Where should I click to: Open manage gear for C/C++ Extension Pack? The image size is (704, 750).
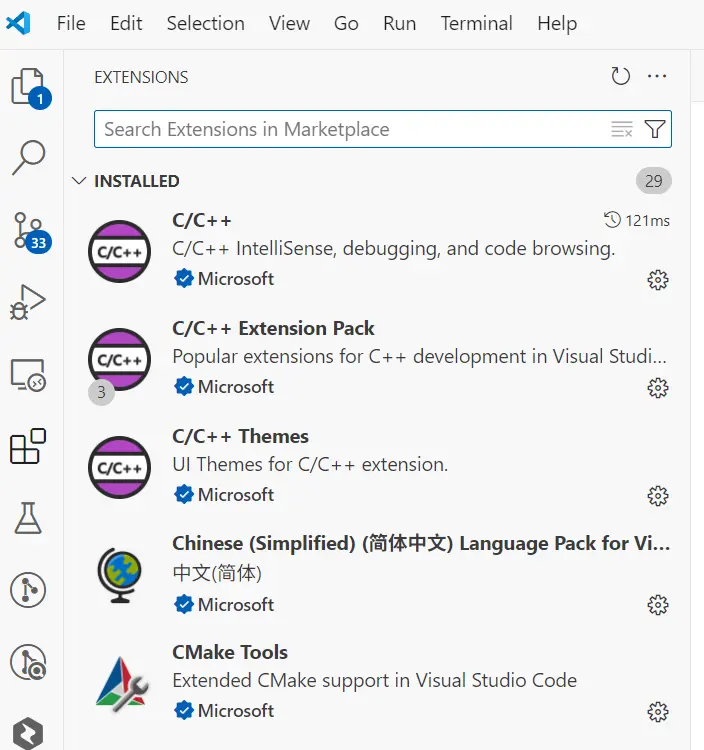click(658, 388)
